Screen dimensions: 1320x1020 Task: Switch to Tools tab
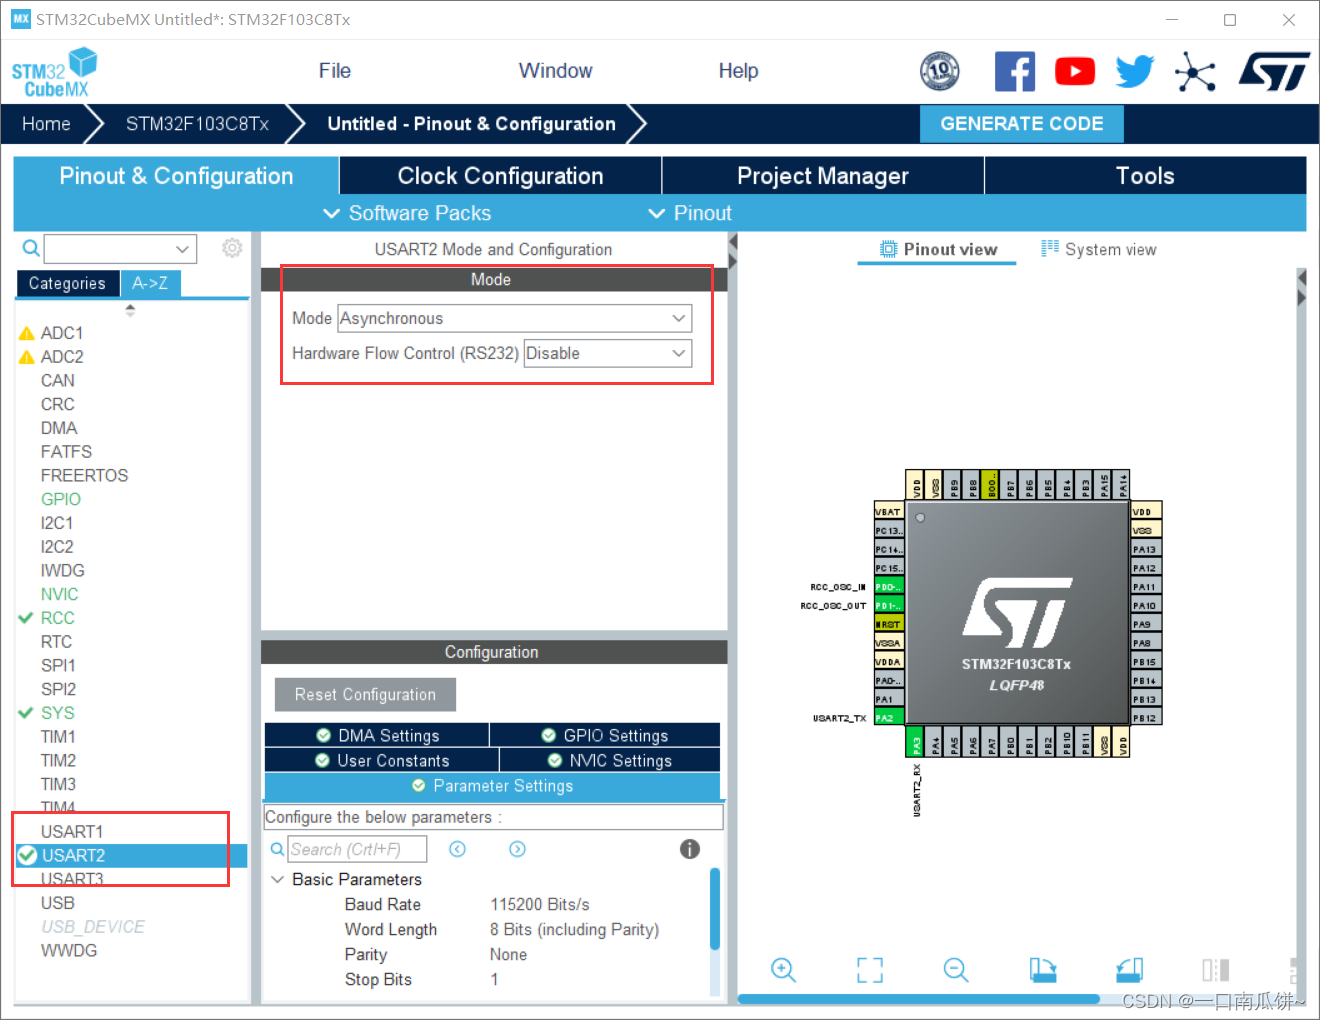click(1146, 176)
